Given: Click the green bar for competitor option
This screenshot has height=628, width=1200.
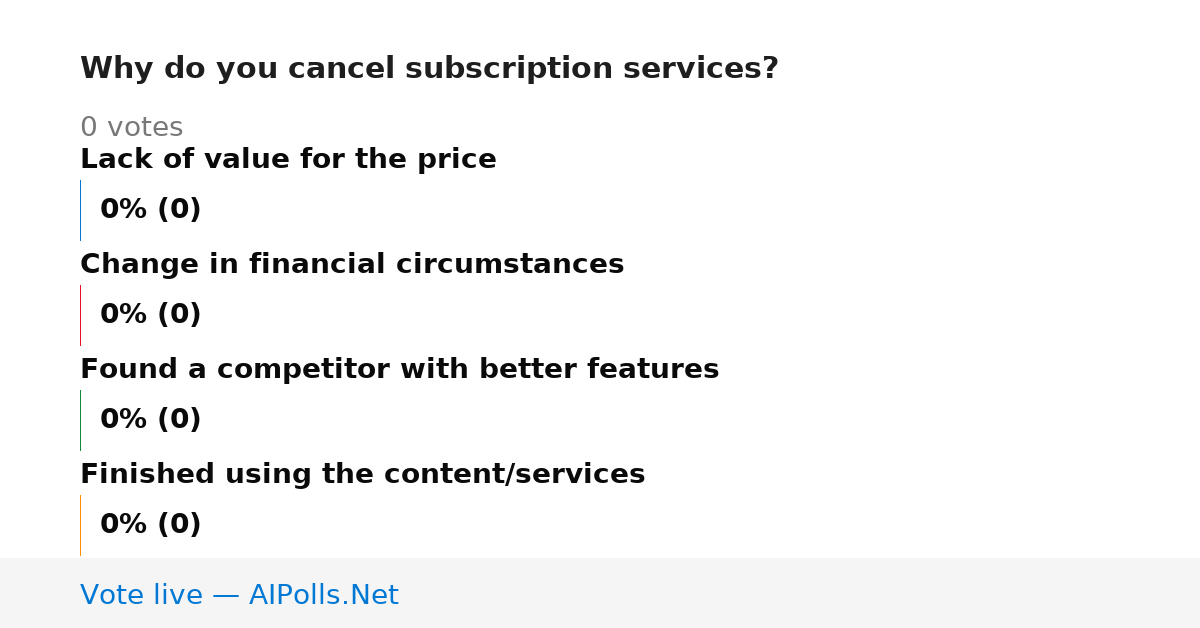Looking at the screenshot, I should [80, 420].
